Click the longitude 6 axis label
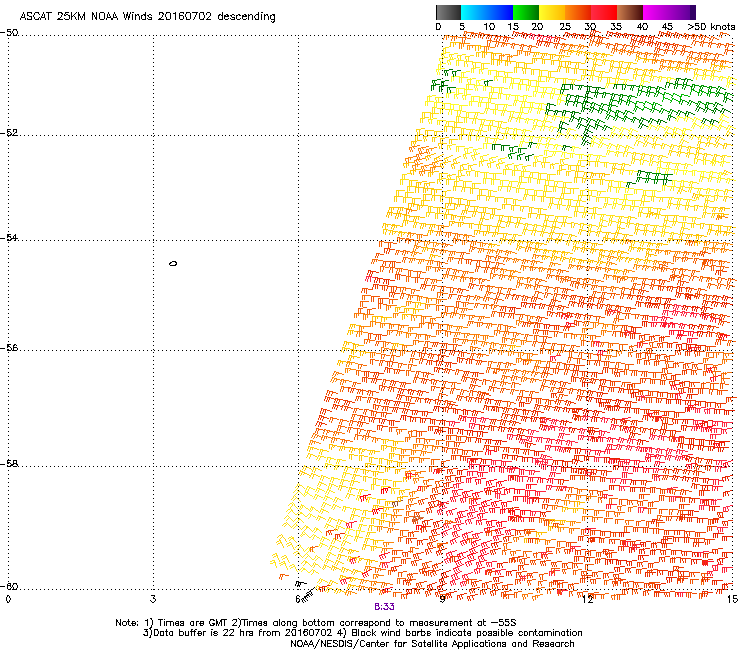 298,599
